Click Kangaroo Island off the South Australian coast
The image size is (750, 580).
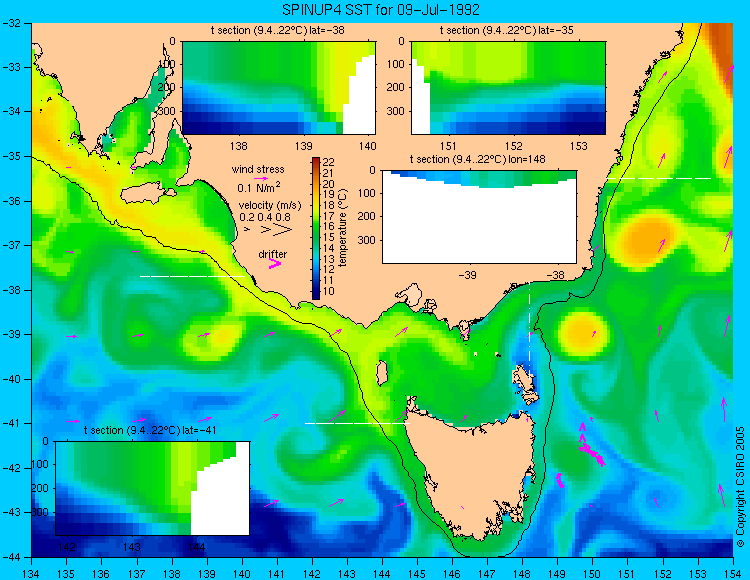[x=147, y=194]
